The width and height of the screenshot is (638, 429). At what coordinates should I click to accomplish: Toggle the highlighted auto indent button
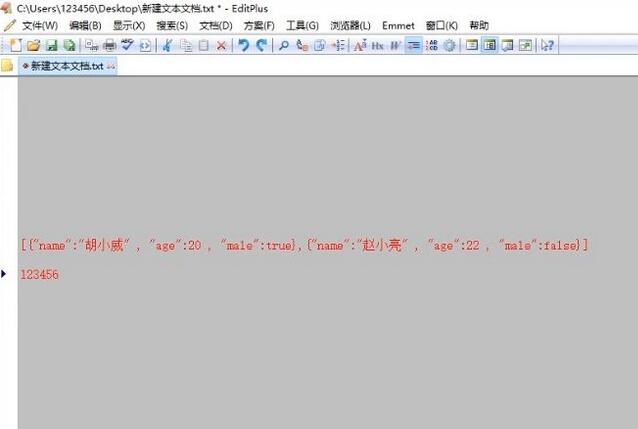[x=414, y=45]
